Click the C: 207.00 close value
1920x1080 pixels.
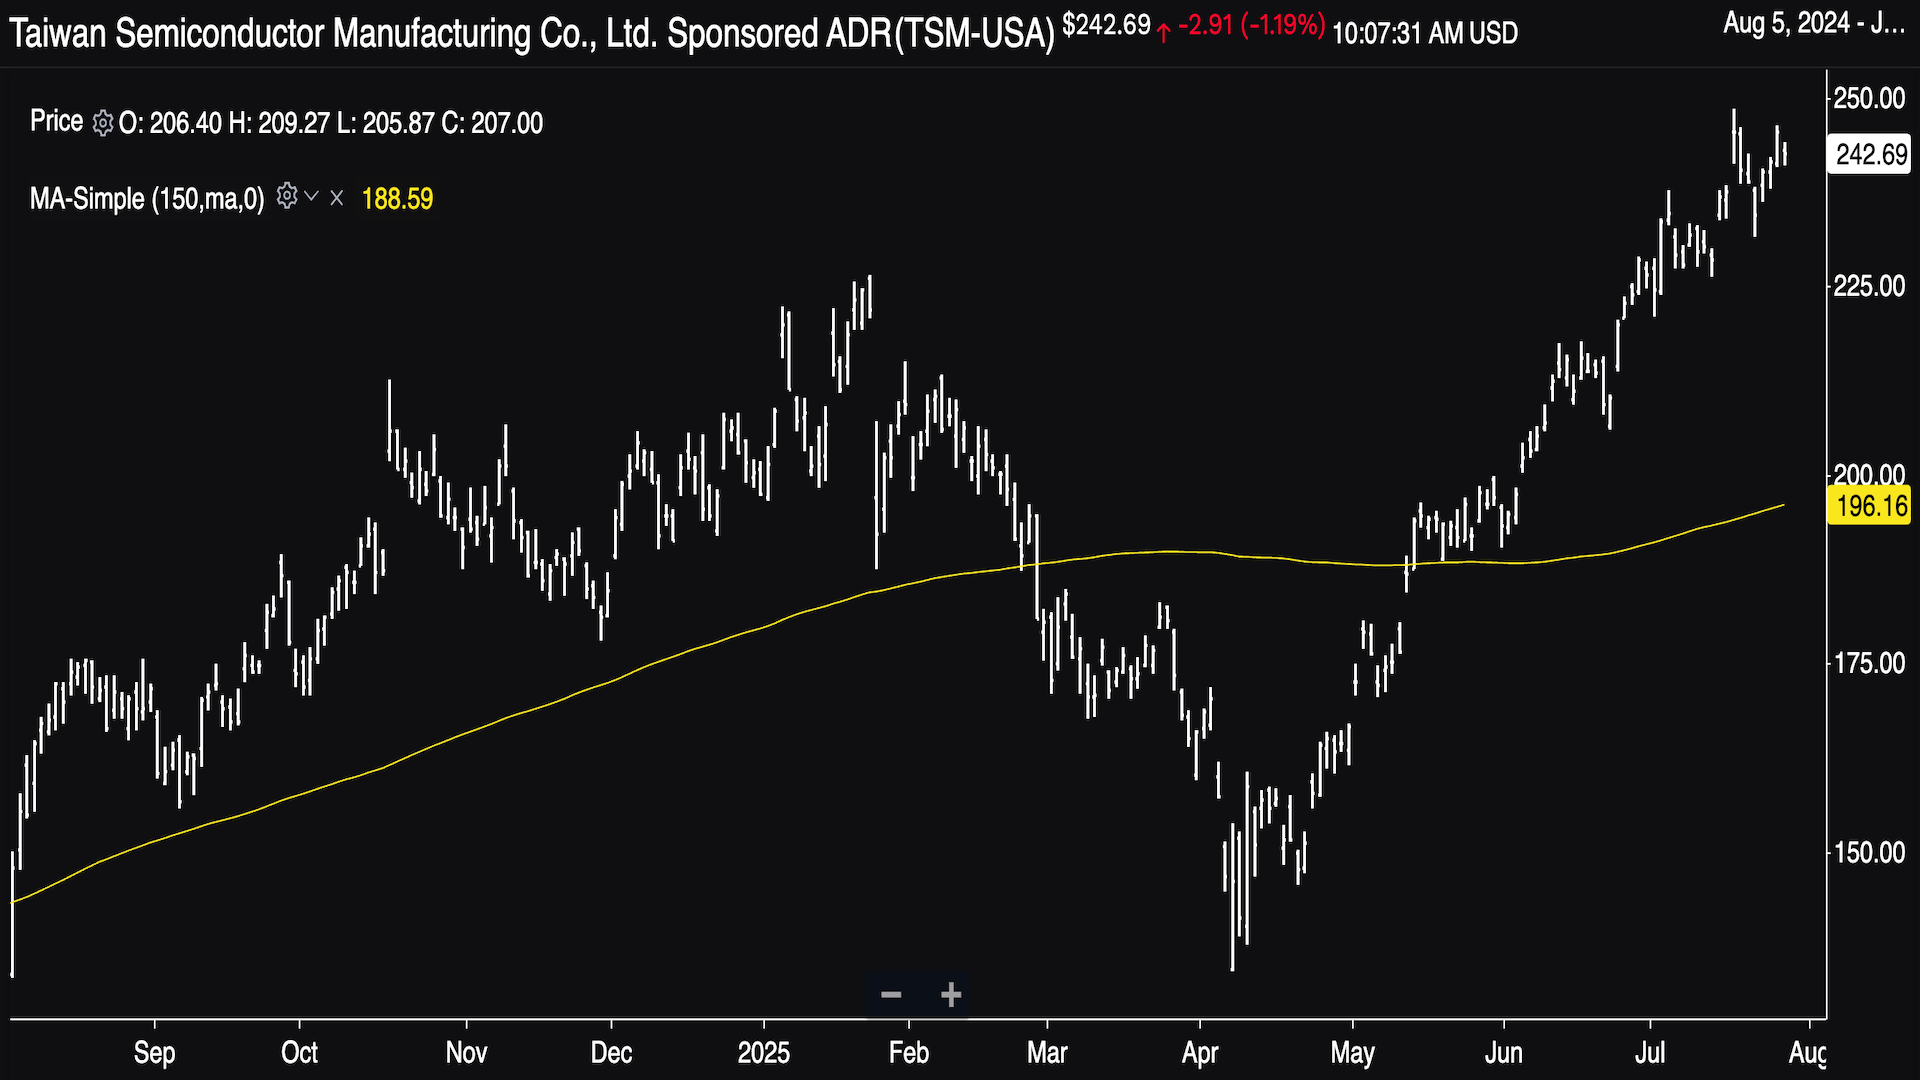click(492, 123)
